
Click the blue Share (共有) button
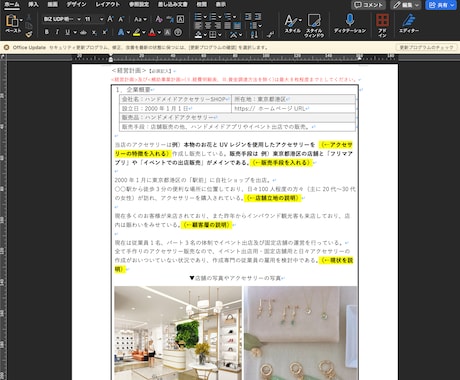pyautogui.click(x=442, y=5)
